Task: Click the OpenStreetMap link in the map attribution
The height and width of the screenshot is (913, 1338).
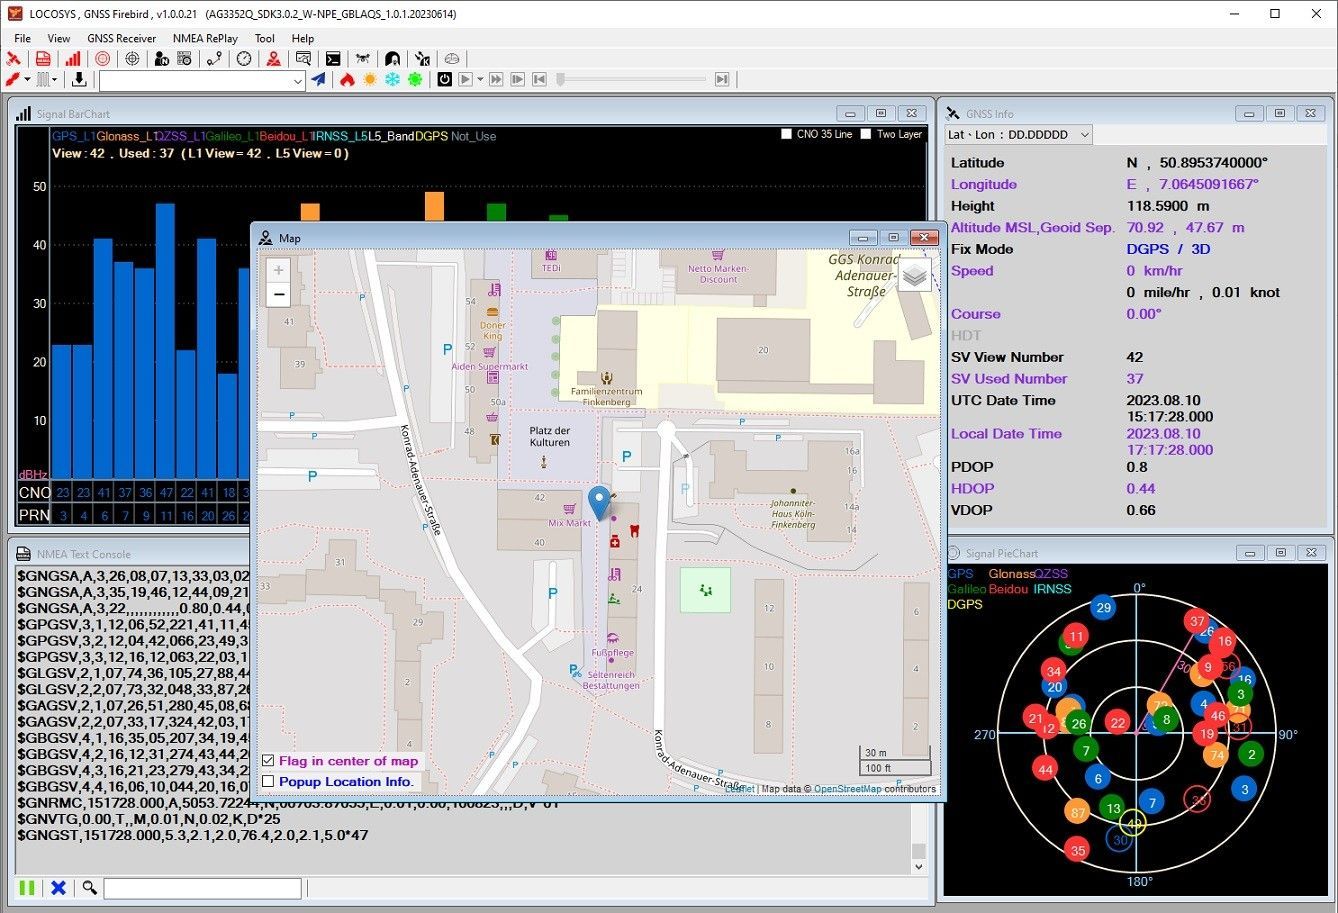Action: click(x=847, y=789)
